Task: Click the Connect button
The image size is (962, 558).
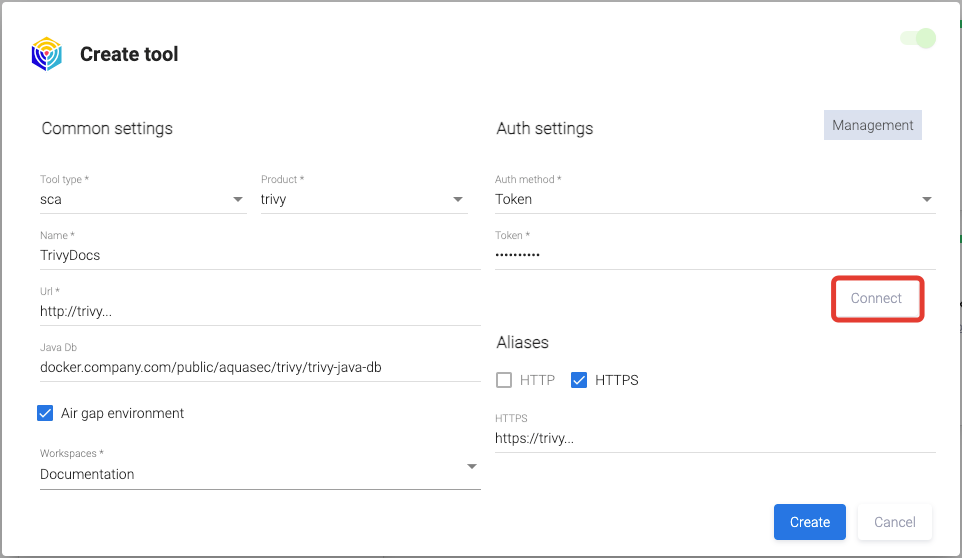Action: 876,299
